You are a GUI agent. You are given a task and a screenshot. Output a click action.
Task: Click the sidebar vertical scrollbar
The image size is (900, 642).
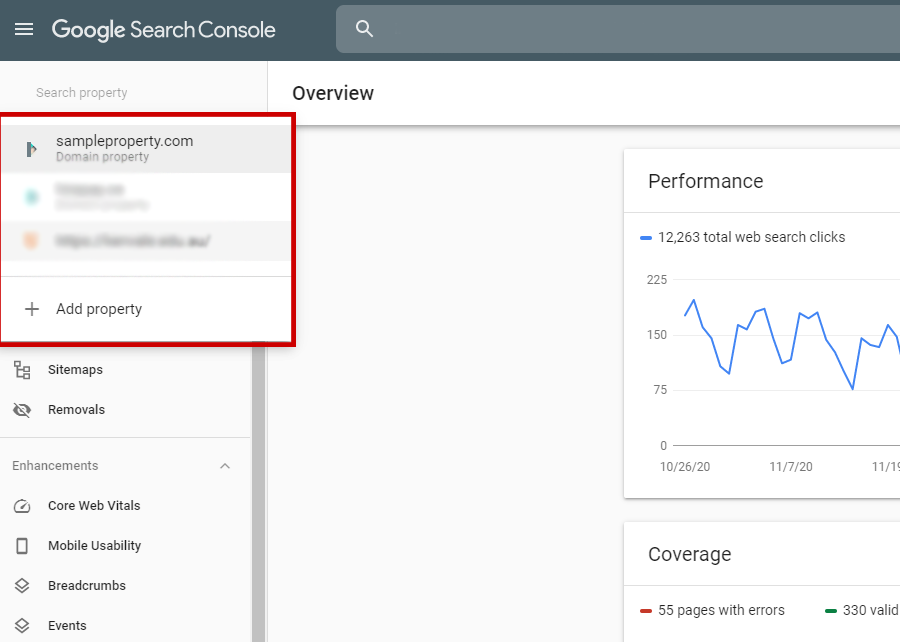[x=258, y=492]
